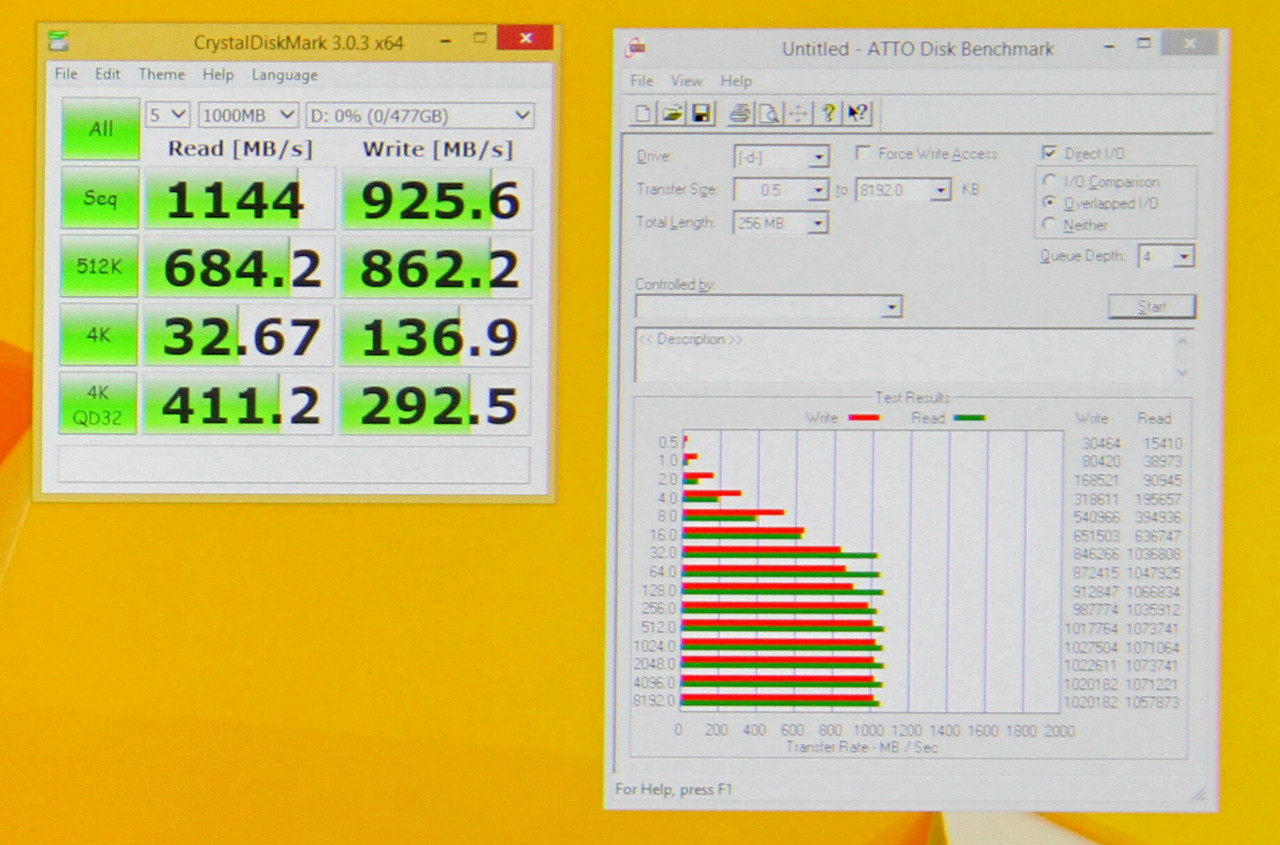1280x845 pixels.
Task: Open the View menu in ATTO
Action: [x=686, y=81]
